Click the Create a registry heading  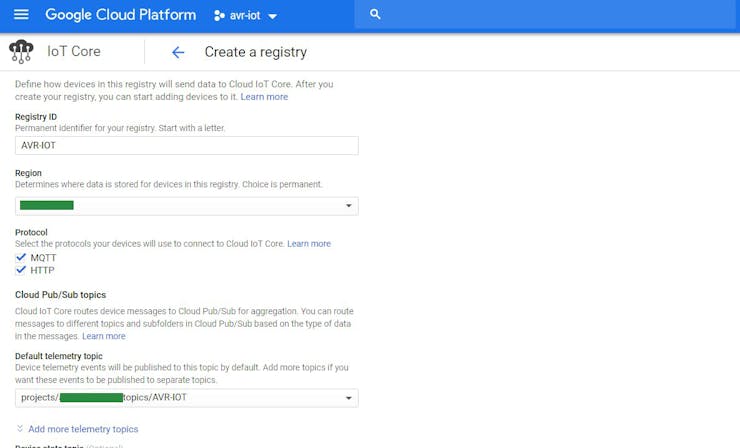(x=255, y=52)
